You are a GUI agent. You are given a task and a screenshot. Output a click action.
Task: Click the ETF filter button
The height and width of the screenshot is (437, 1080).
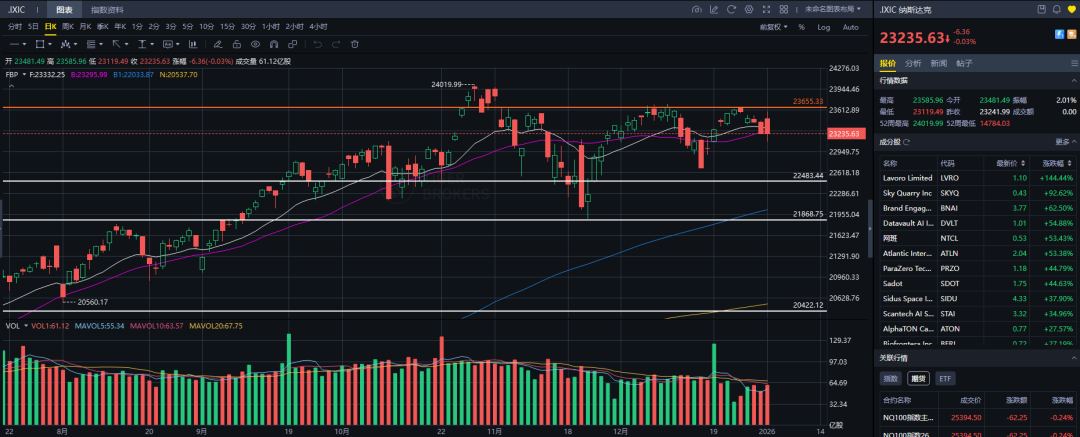[945, 379]
